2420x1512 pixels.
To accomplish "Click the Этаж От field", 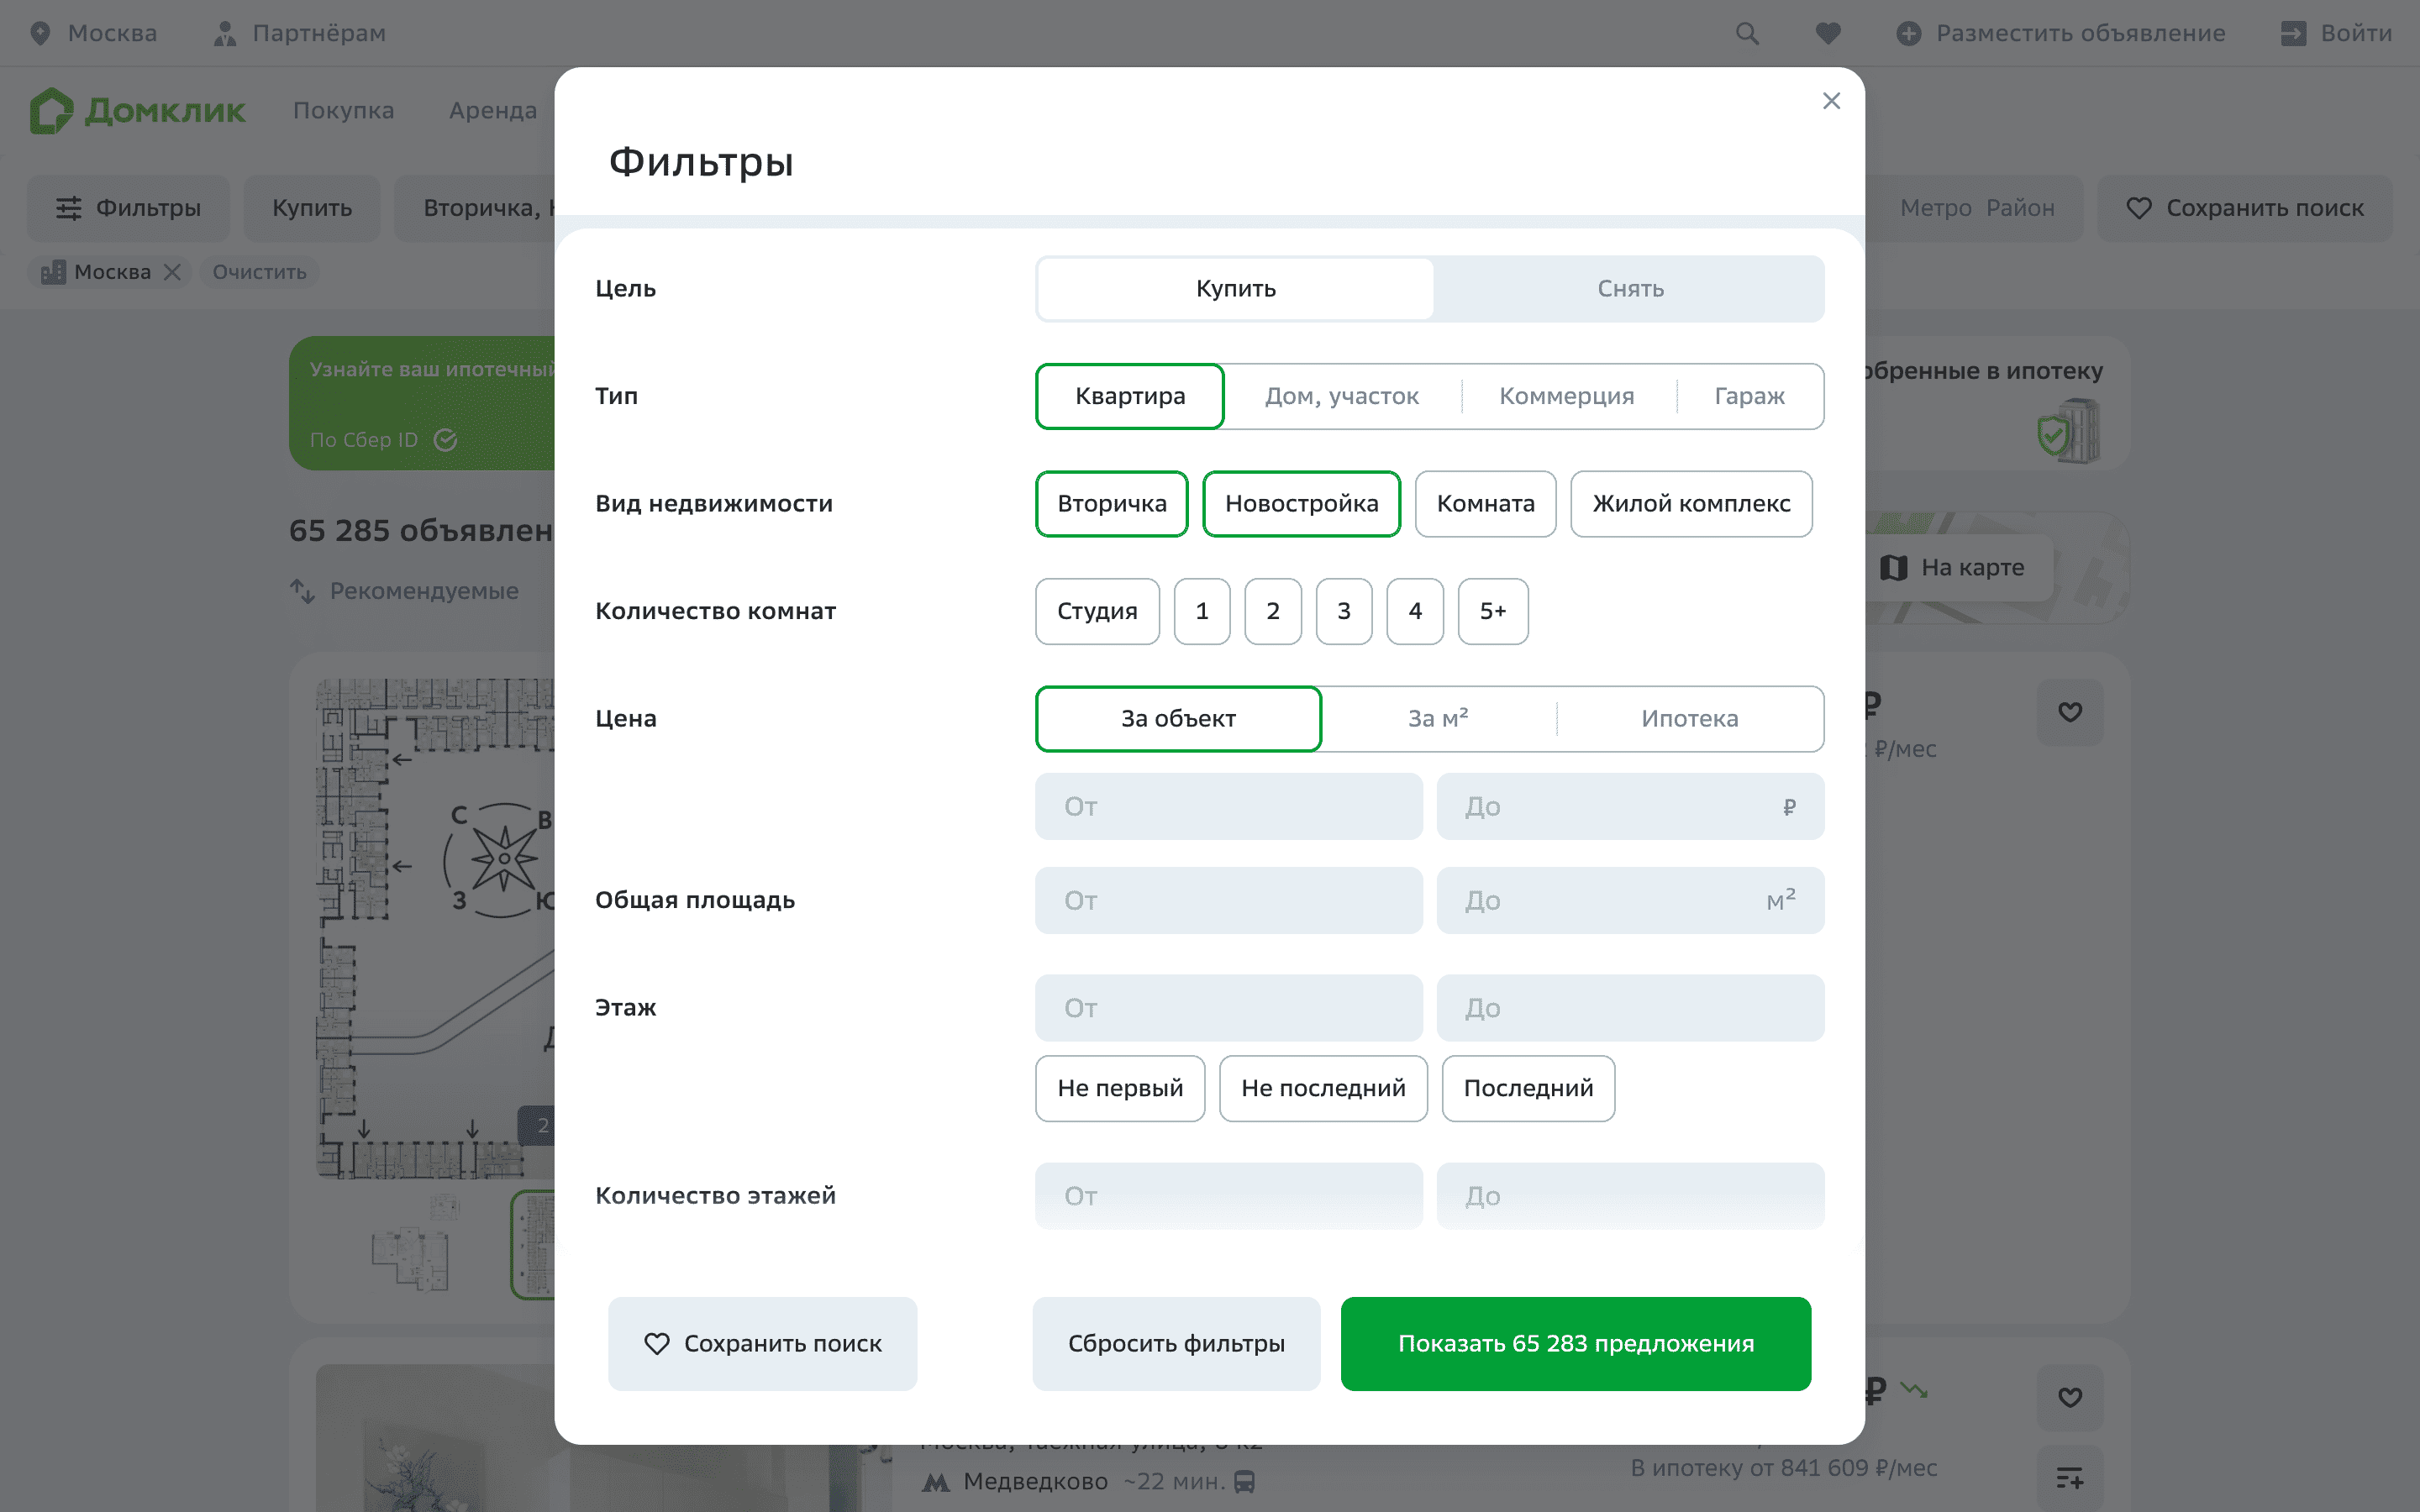I will [x=1229, y=1008].
